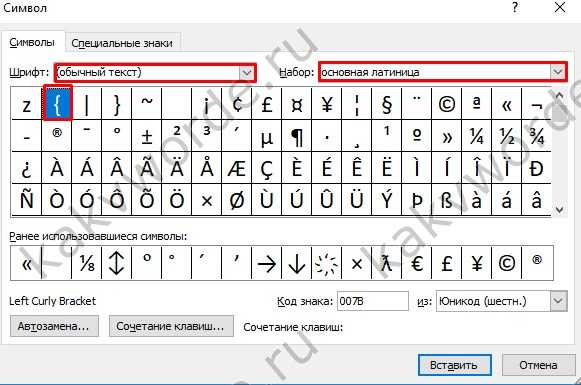581x385 pixels.
Task: Select the section sign § character
Action: pos(386,104)
